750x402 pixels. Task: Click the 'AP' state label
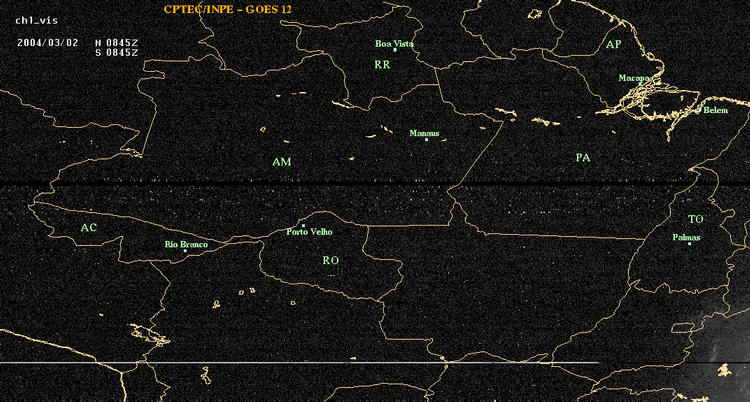pos(613,45)
